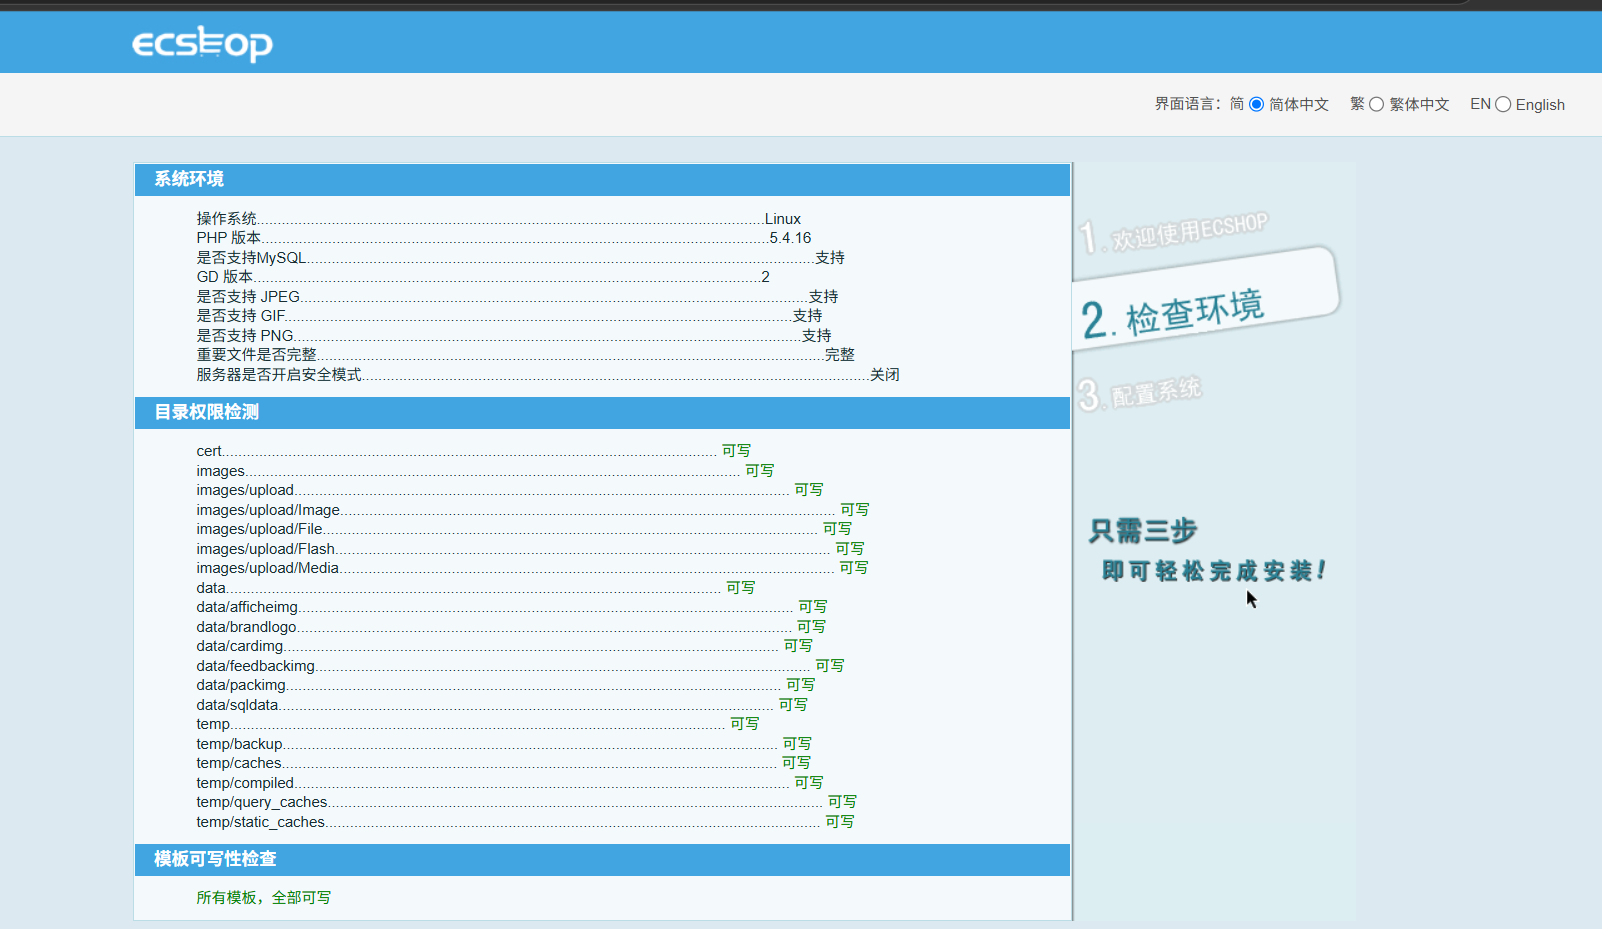
Task: Click the 目录权限检测 section header
Action: tap(602, 412)
